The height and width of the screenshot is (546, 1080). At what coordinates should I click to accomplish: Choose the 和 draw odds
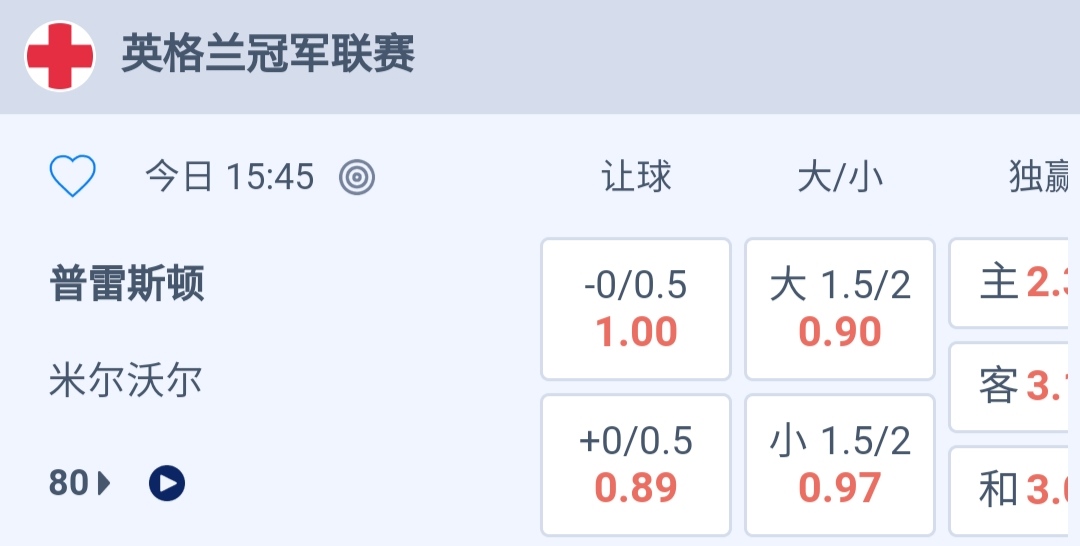click(1014, 490)
